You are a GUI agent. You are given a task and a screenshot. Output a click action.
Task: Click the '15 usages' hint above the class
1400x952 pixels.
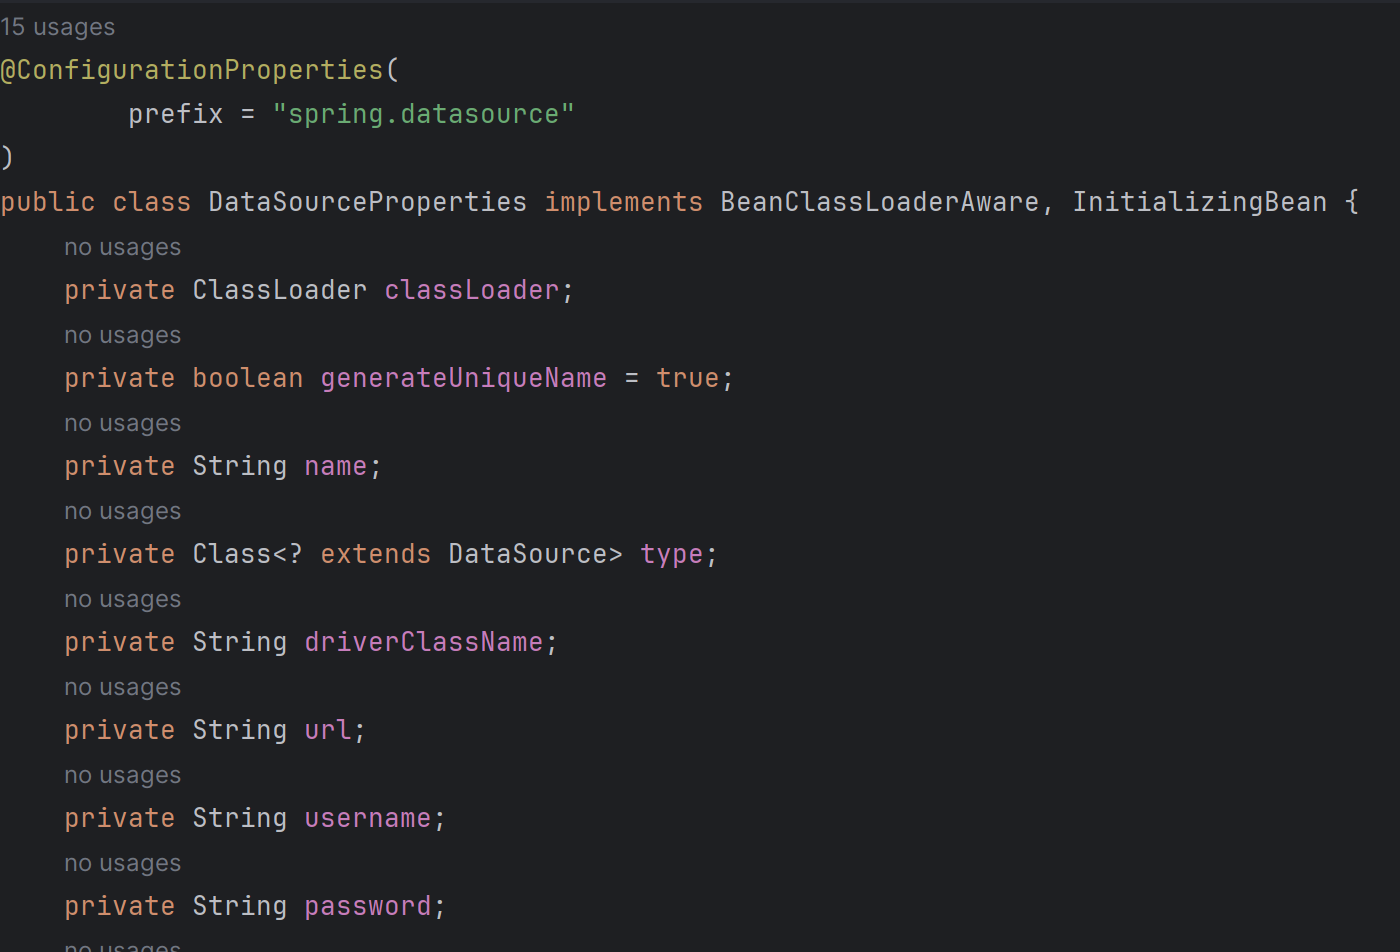tap(57, 27)
